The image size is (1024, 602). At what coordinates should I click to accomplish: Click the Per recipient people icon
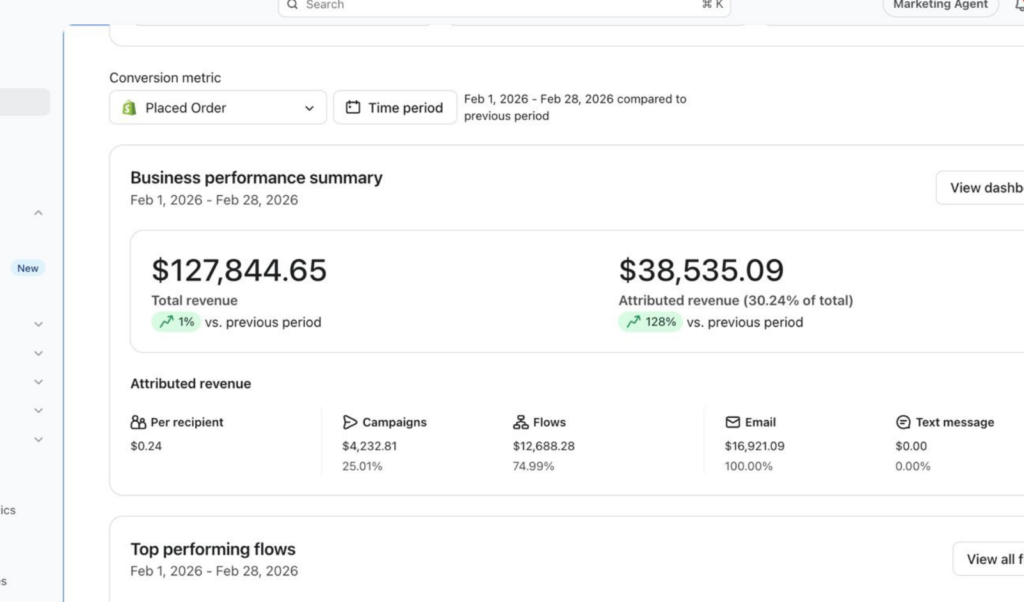tap(138, 422)
